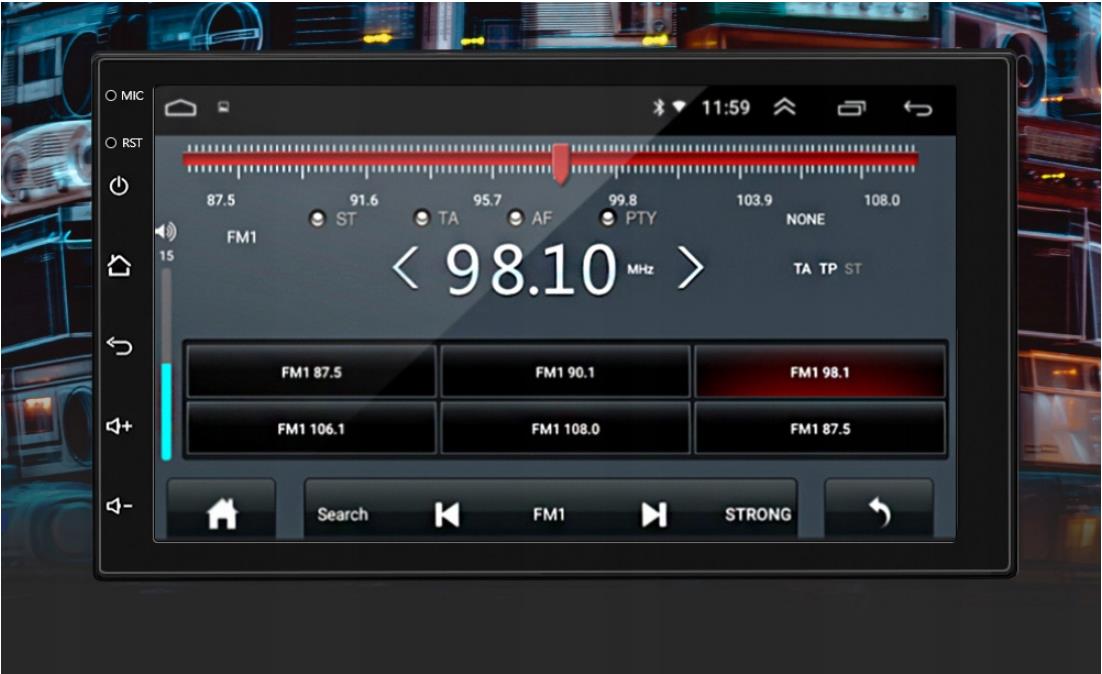1102x674 pixels.
Task: Adjust the cyan volume level bar
Action: (x=167, y=411)
